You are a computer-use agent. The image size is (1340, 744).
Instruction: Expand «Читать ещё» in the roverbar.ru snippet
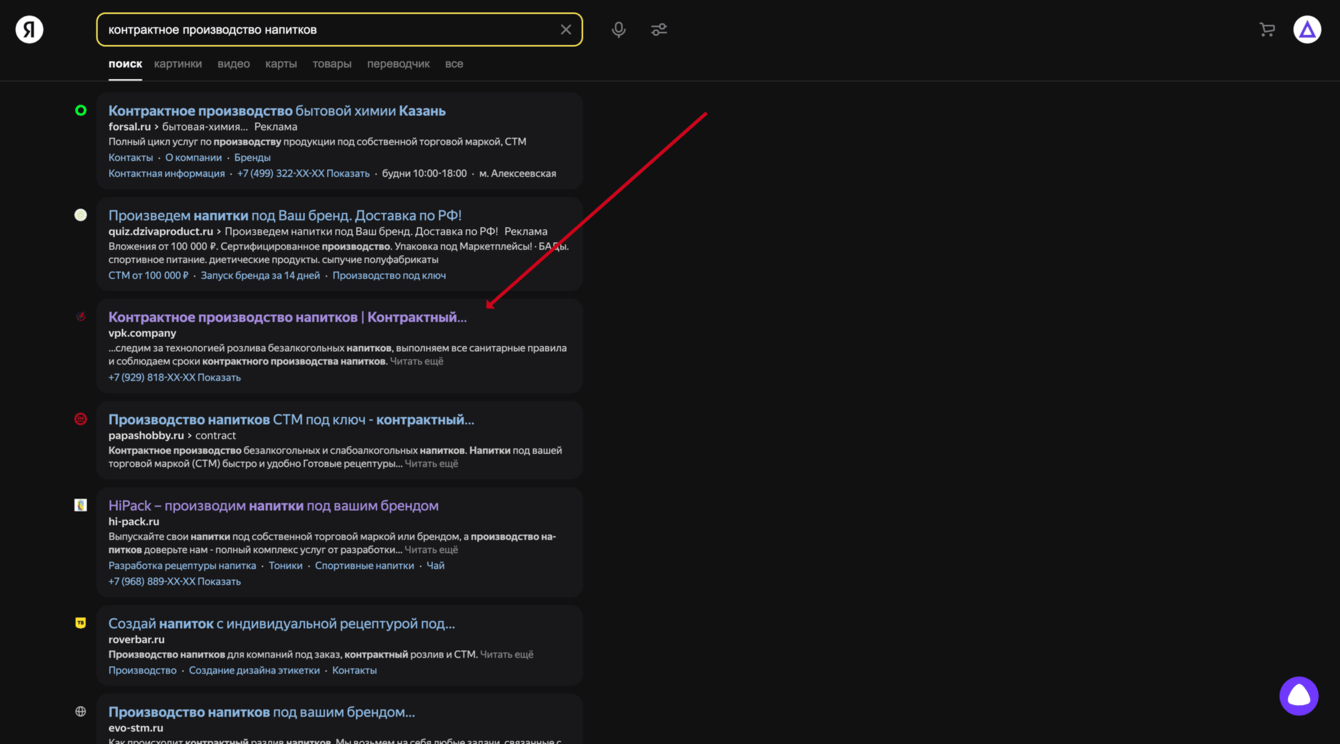(507, 655)
